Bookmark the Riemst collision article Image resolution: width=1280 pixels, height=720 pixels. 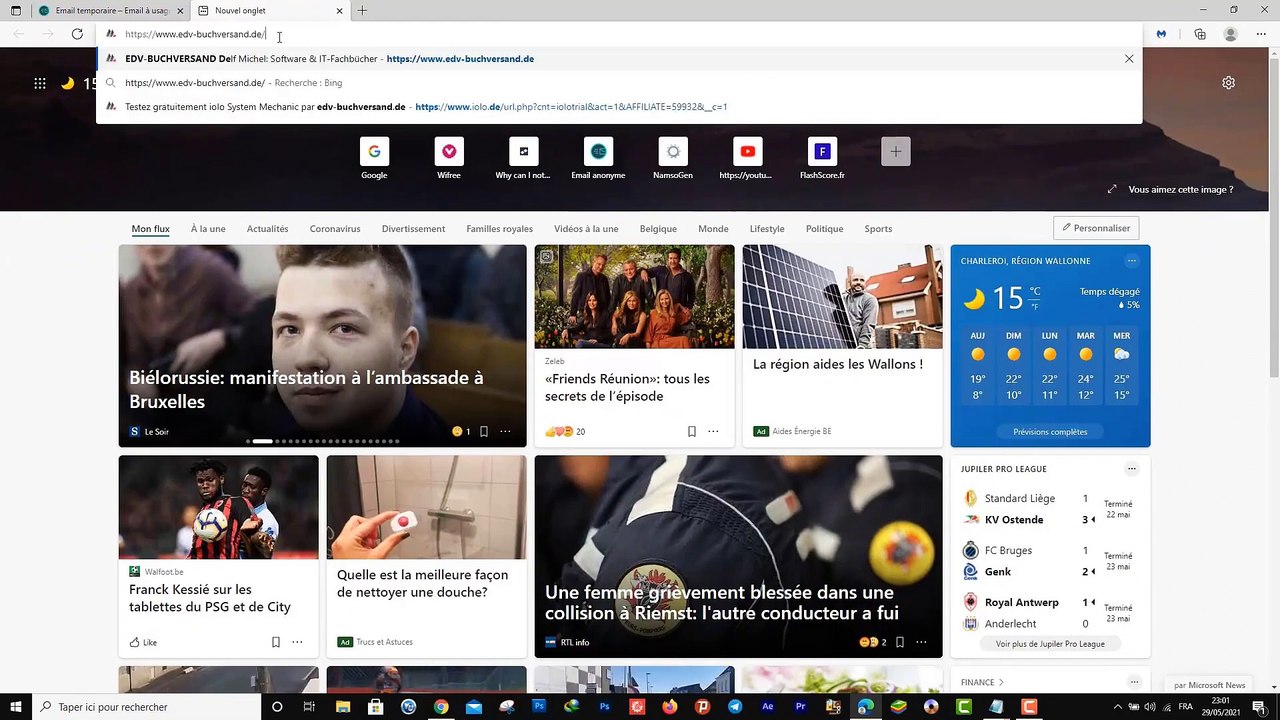coord(900,642)
